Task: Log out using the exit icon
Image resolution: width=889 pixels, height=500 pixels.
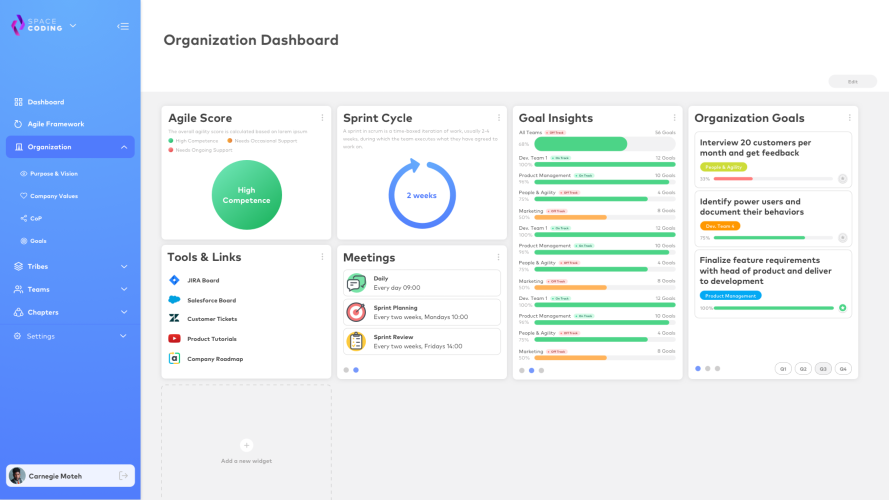Action: click(x=123, y=476)
